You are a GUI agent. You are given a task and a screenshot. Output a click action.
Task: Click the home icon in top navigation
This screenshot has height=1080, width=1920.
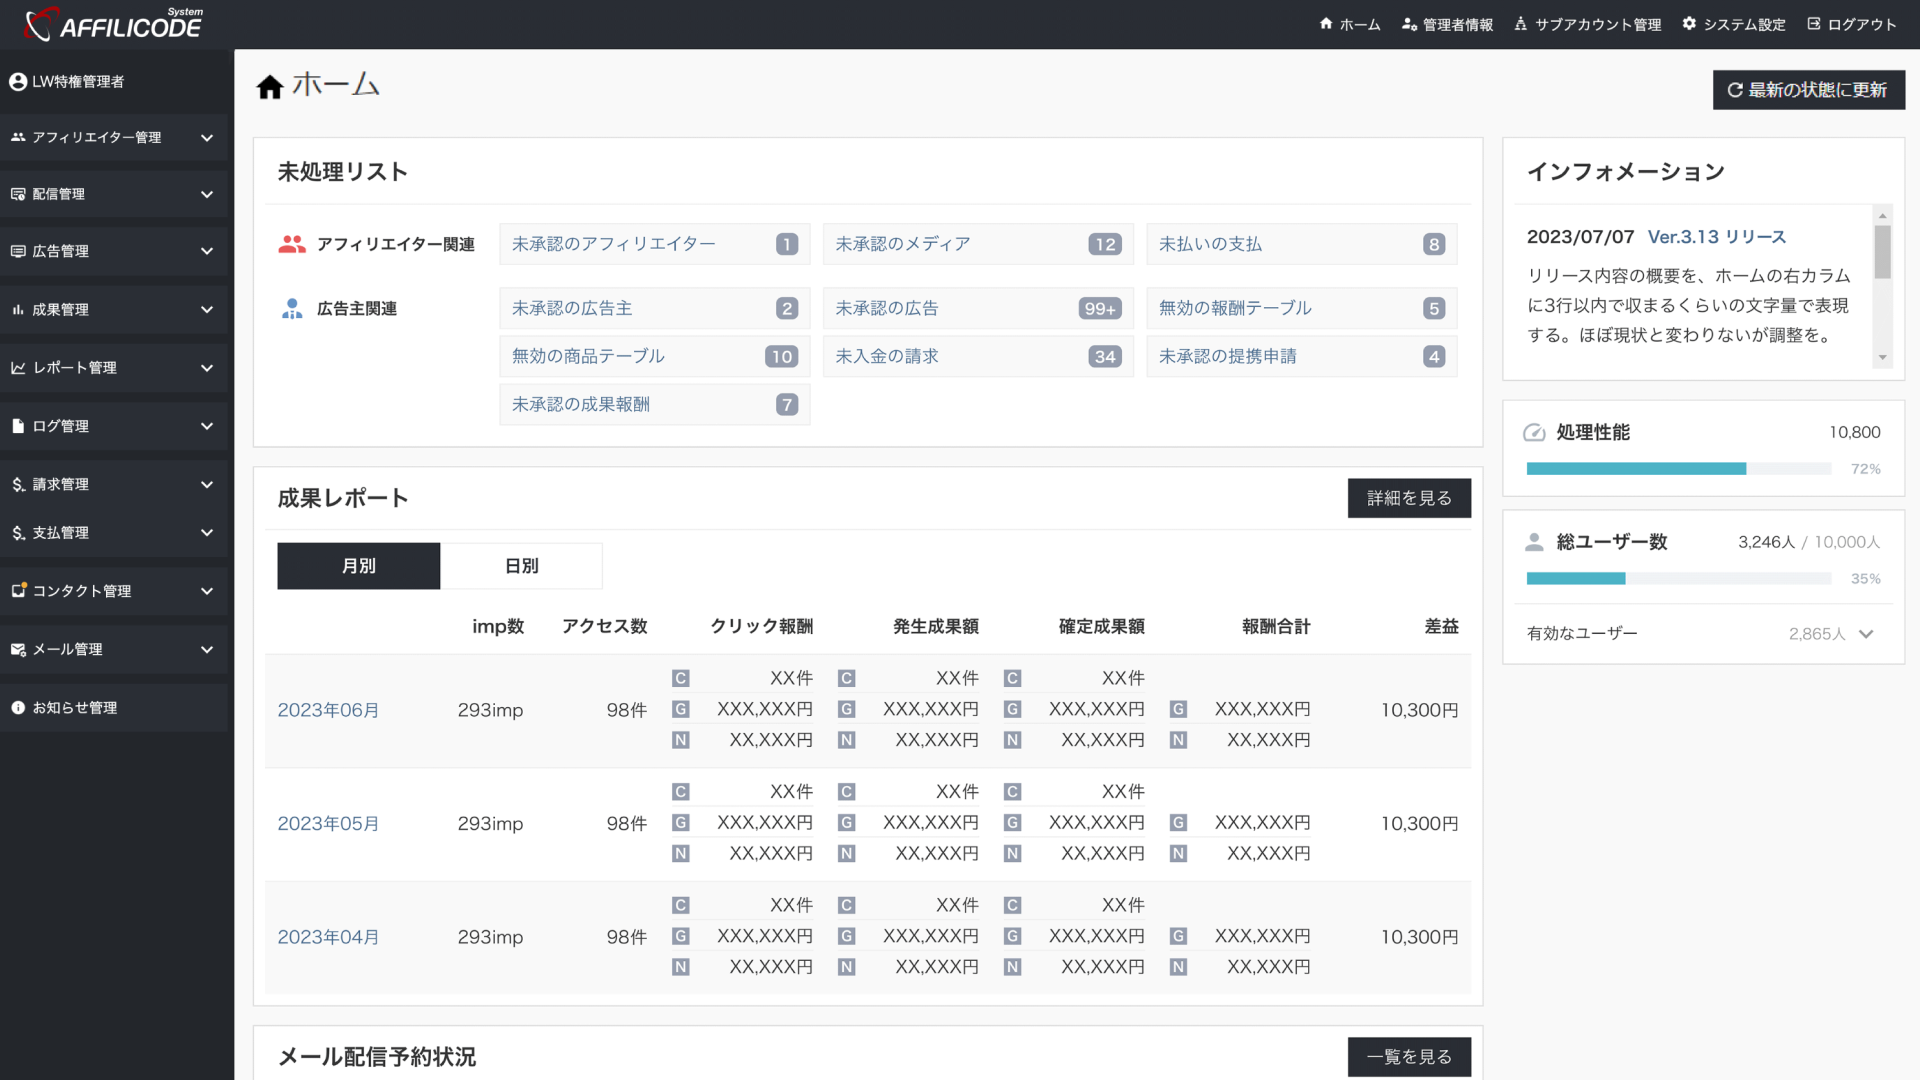[1326, 23]
